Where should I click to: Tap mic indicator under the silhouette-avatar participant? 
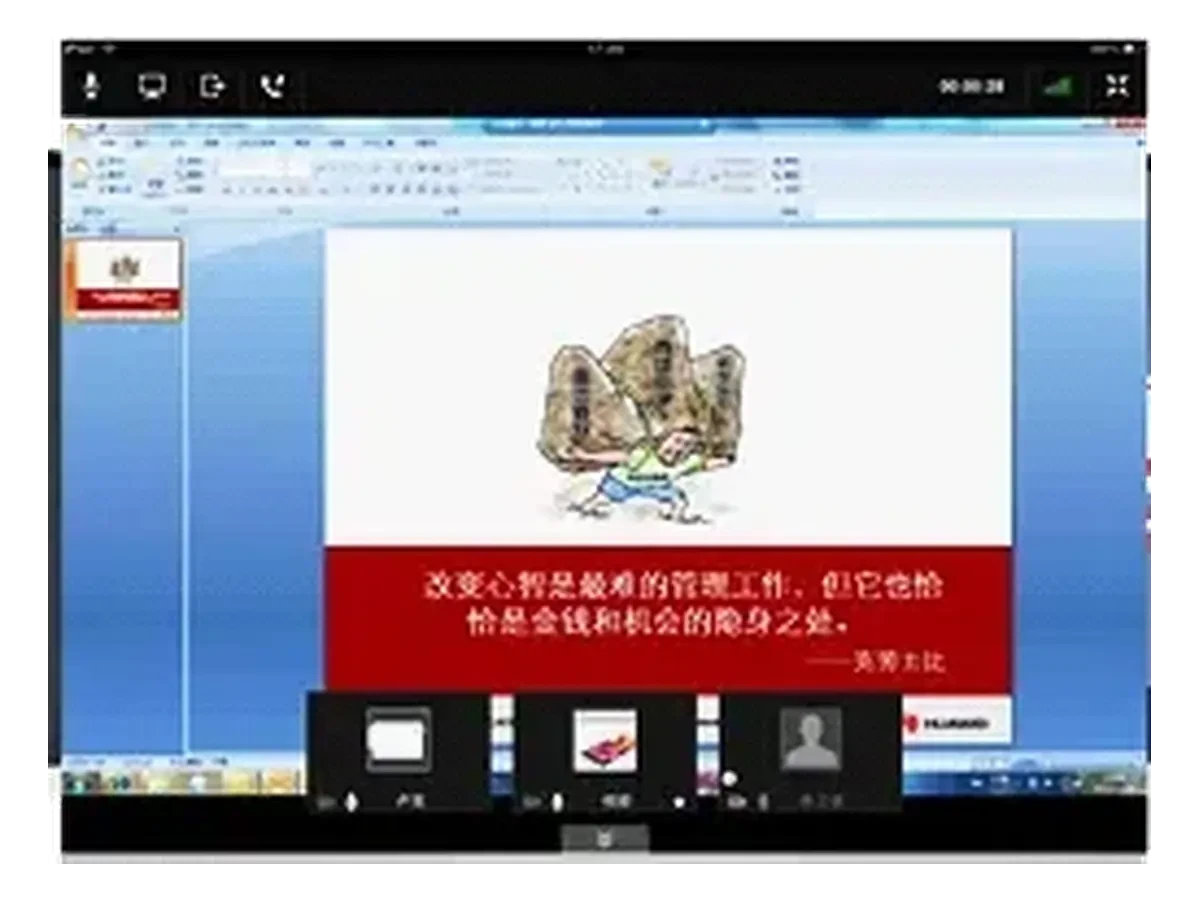(763, 802)
